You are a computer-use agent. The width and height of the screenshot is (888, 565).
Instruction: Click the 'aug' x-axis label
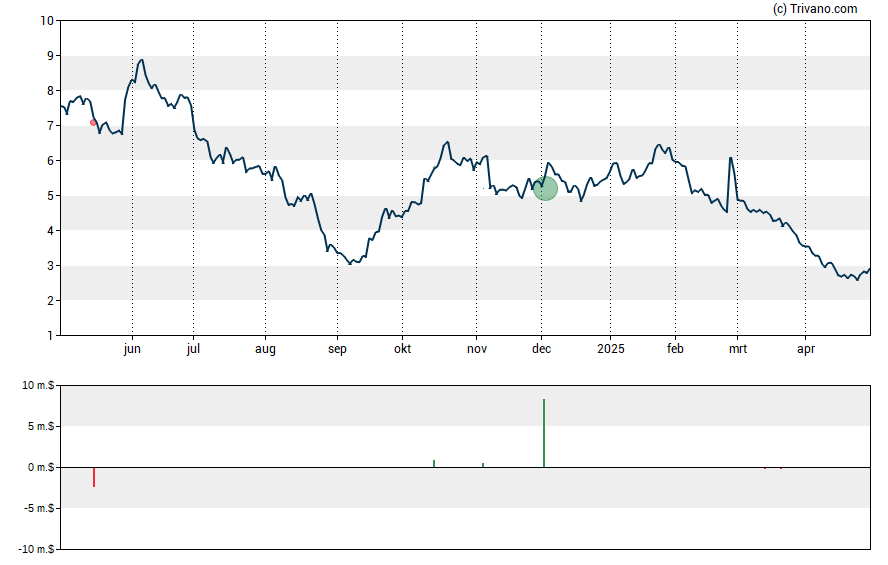coord(265,349)
